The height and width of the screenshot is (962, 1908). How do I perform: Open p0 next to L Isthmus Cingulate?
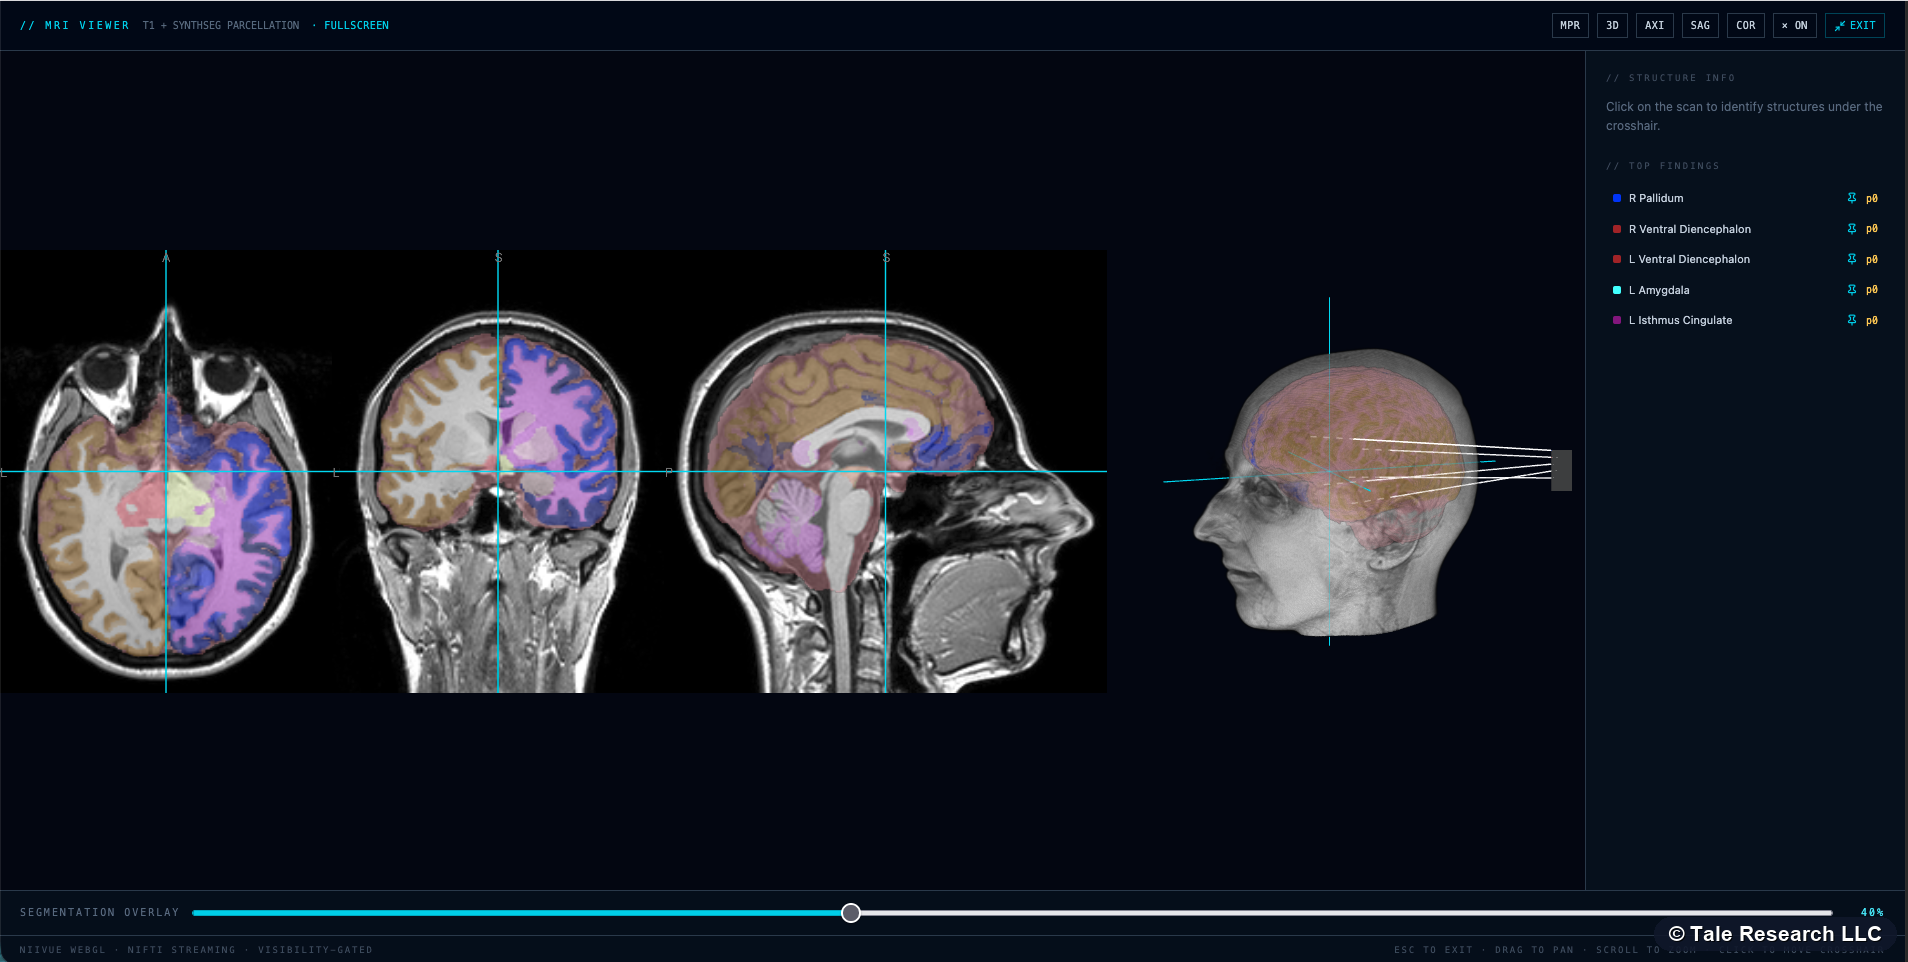pos(1872,320)
